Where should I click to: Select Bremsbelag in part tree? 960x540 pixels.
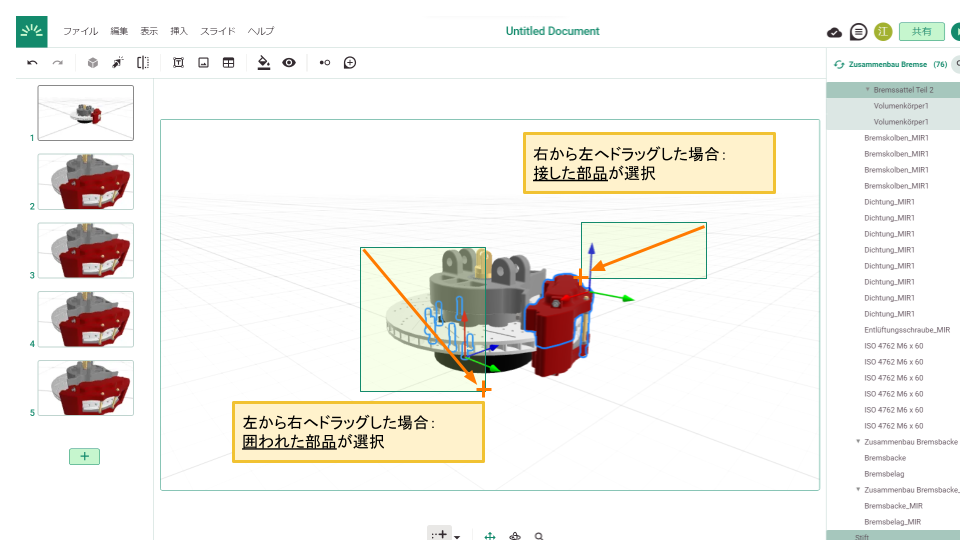pyautogui.click(x=884, y=474)
